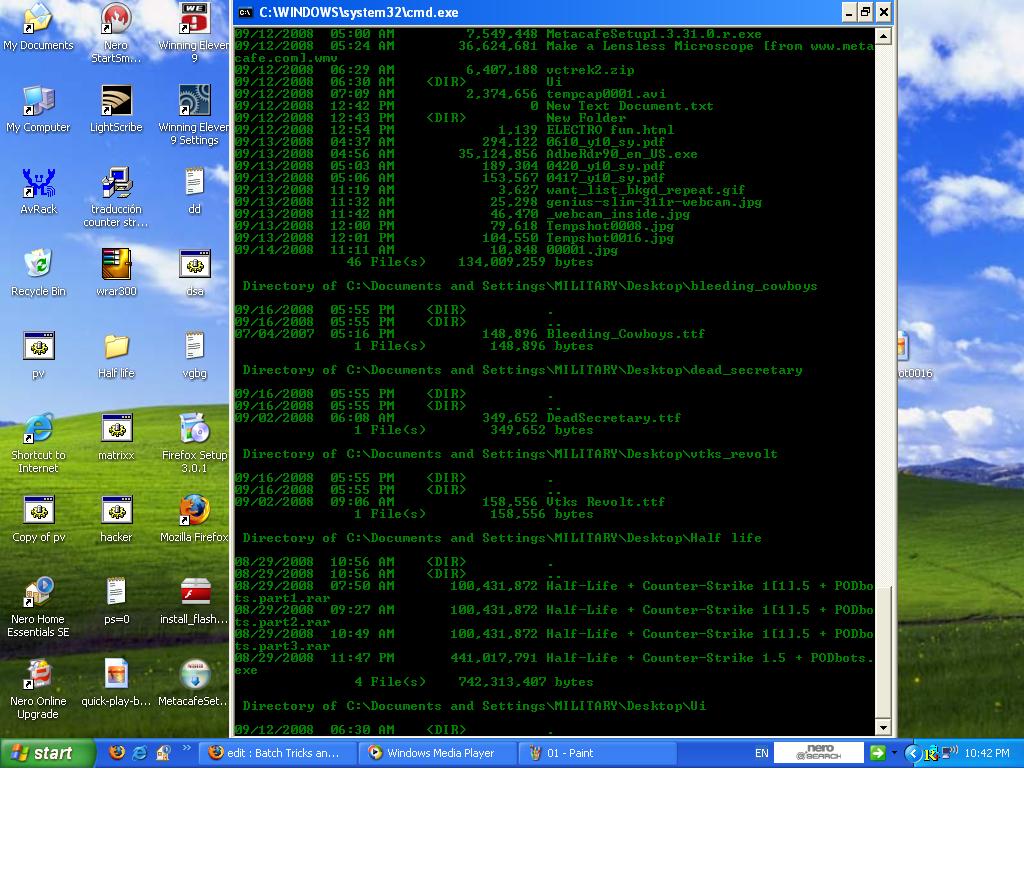Viewport: 1024px width, 886px height.
Task: Click the genius-slim-311r-webcam.jpg file name
Action: (654, 202)
